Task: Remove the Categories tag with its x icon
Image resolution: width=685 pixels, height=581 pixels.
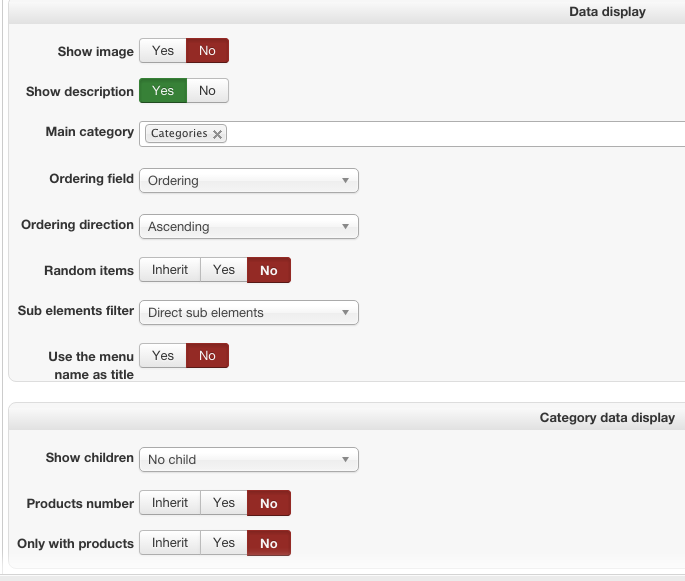Action: 217,134
